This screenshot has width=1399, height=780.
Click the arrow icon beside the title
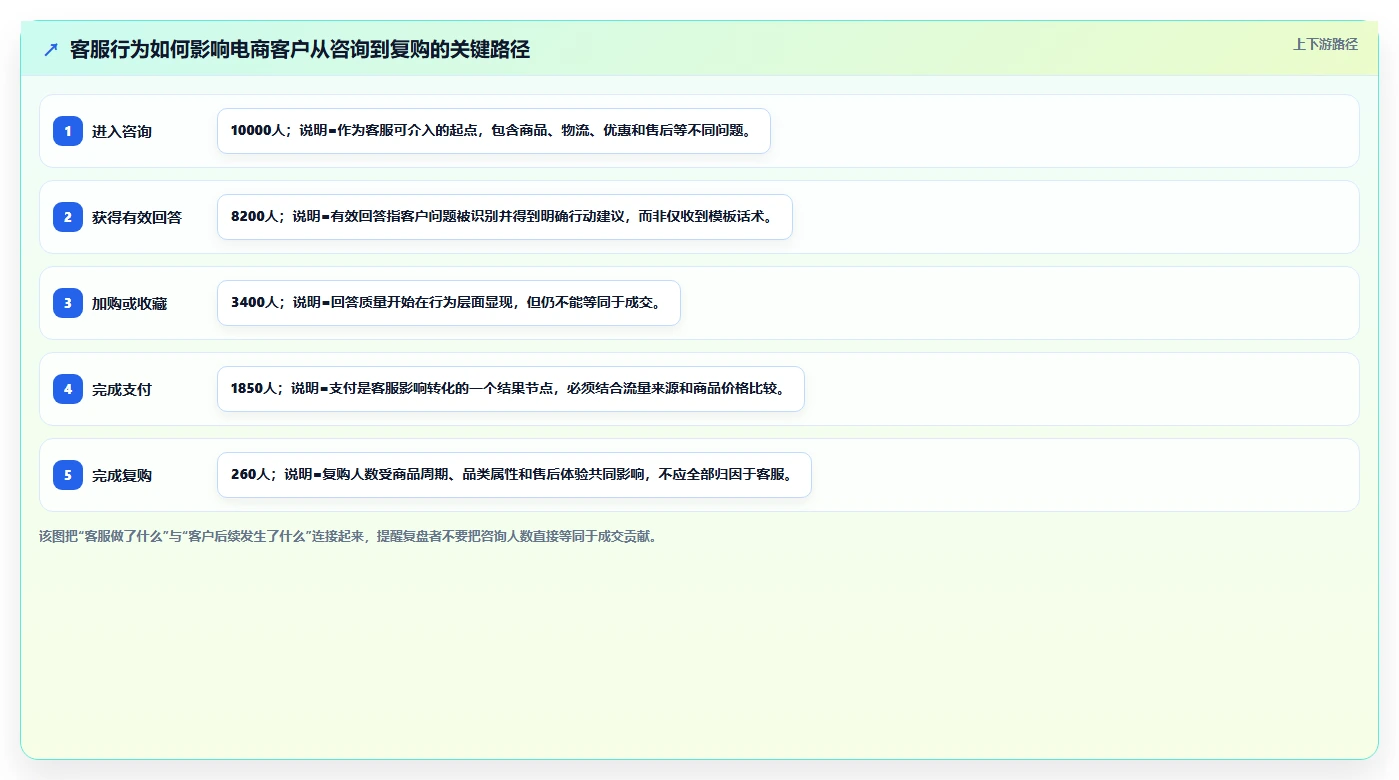[x=51, y=50]
